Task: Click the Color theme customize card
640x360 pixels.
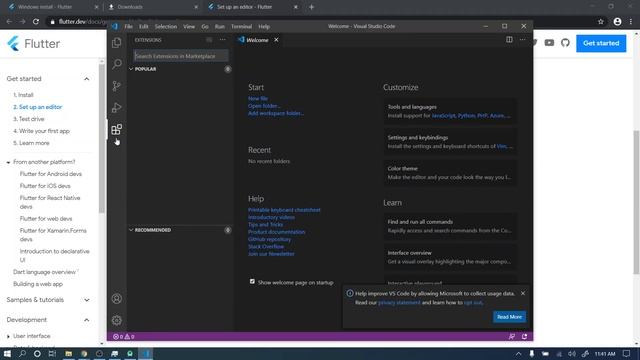Action: [450, 173]
